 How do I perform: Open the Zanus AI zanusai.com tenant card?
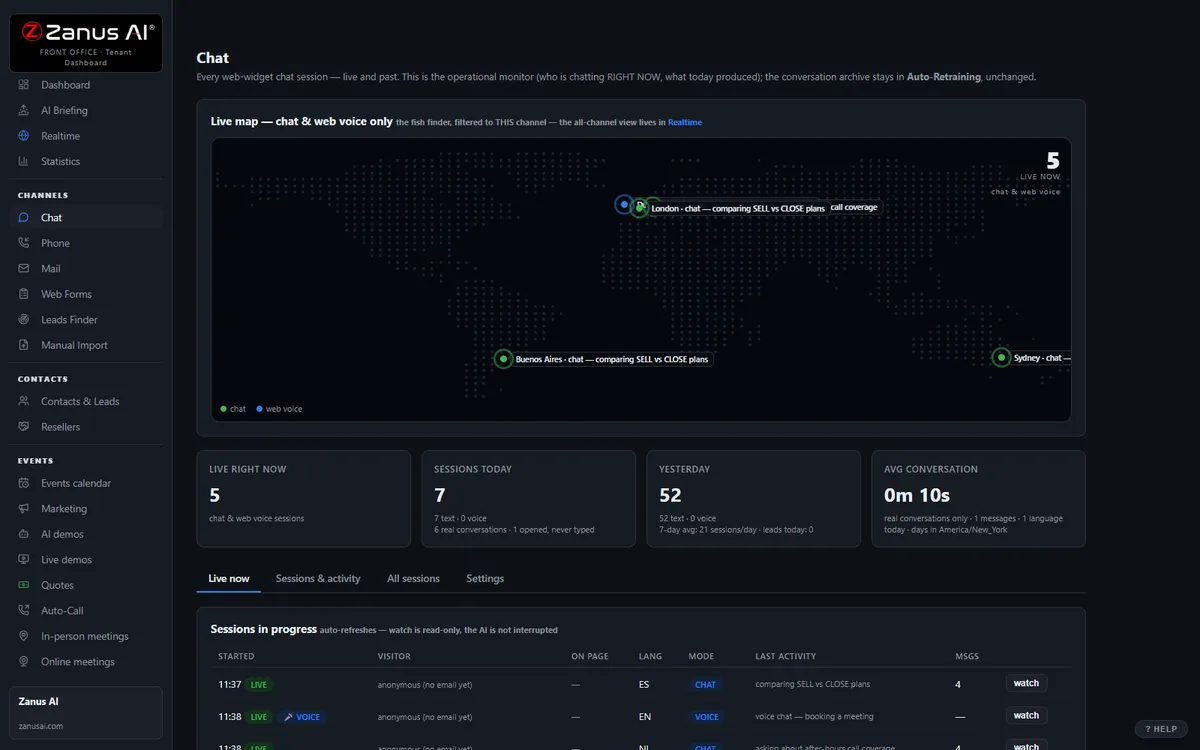click(86, 713)
